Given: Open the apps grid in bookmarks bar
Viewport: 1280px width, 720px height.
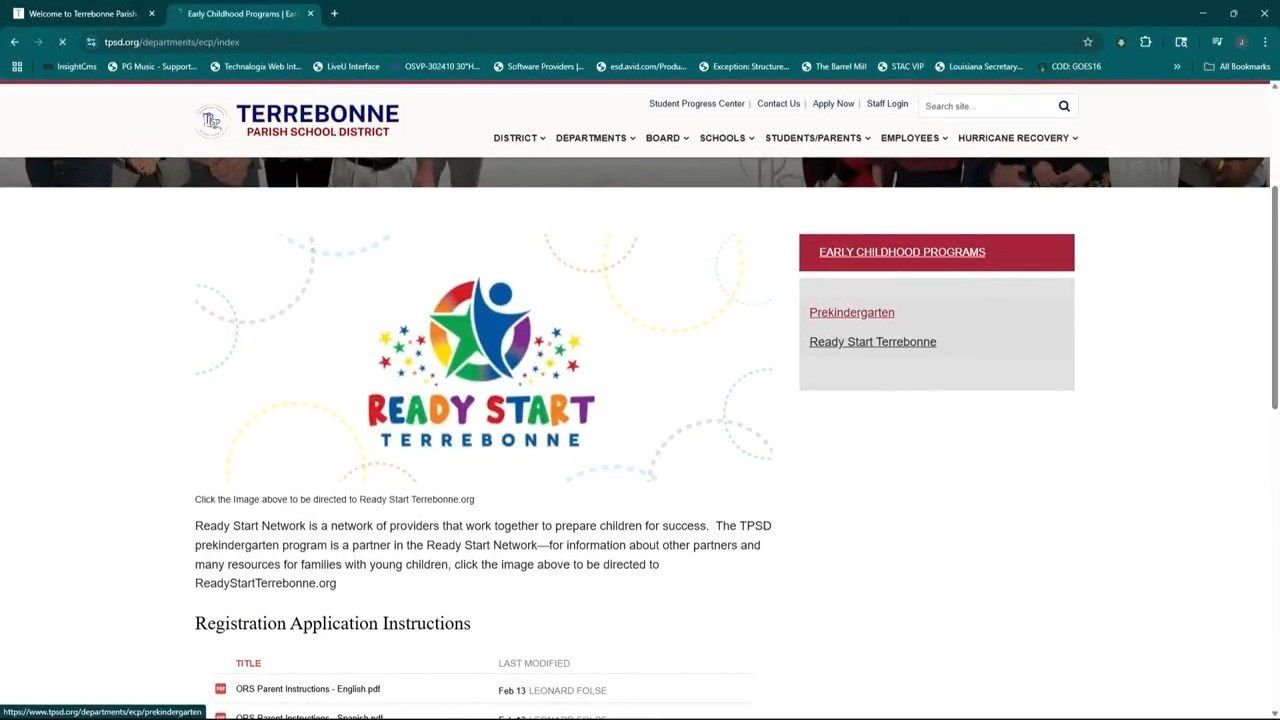Looking at the screenshot, I should (x=17, y=67).
